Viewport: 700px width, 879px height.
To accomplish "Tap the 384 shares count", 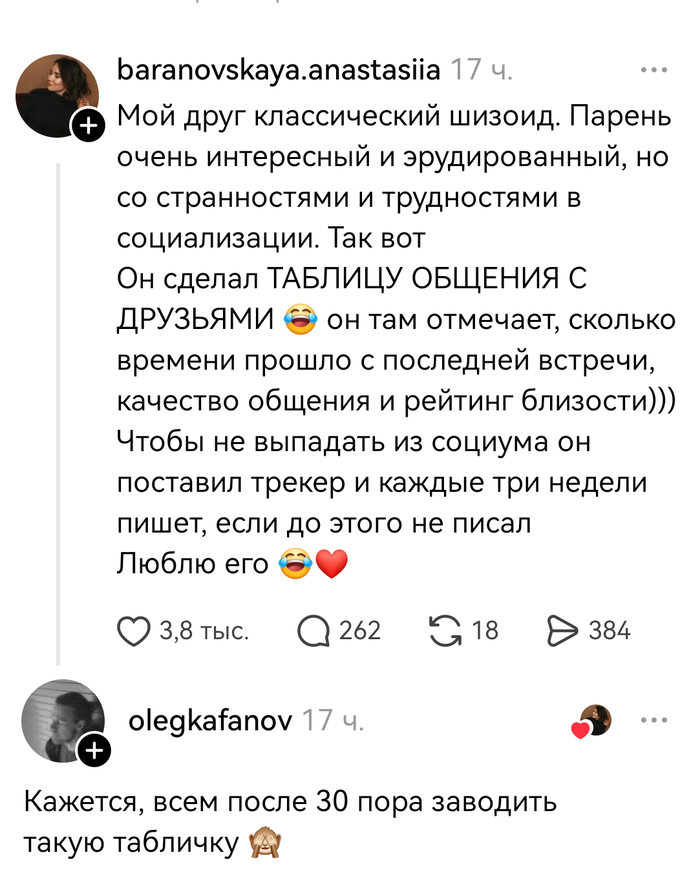I will coord(610,630).
